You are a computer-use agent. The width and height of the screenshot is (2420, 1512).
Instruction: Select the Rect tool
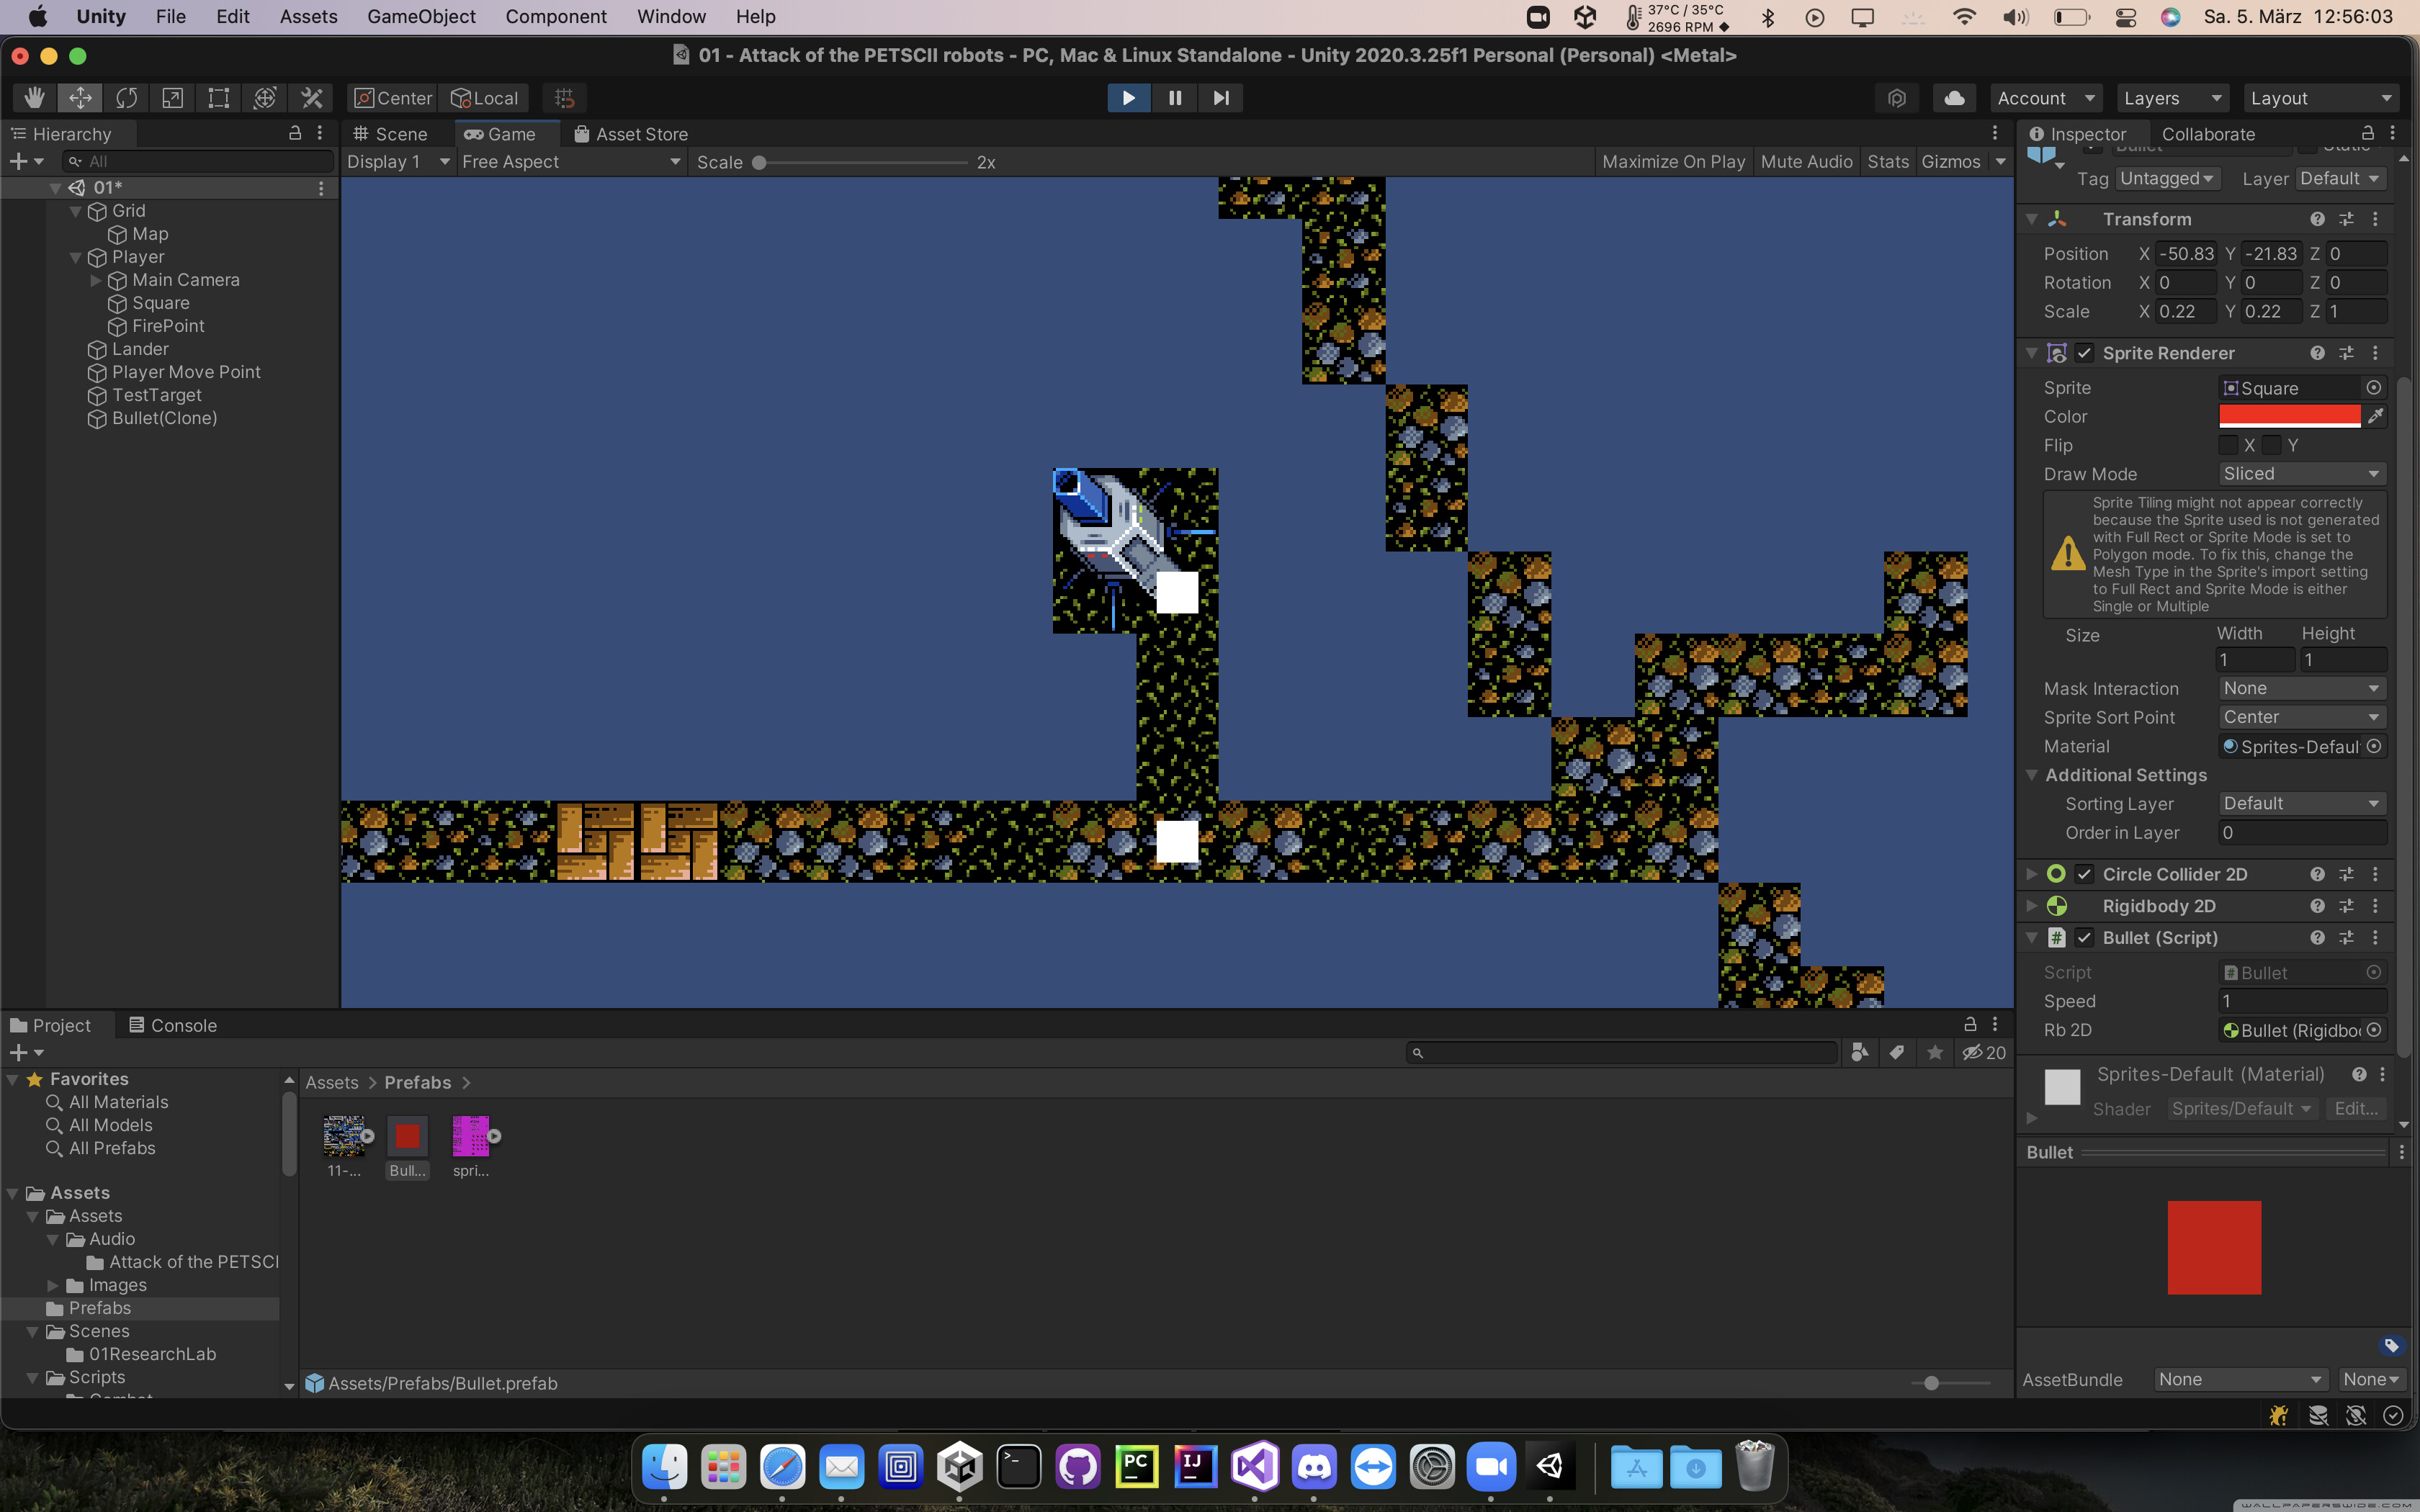click(218, 98)
